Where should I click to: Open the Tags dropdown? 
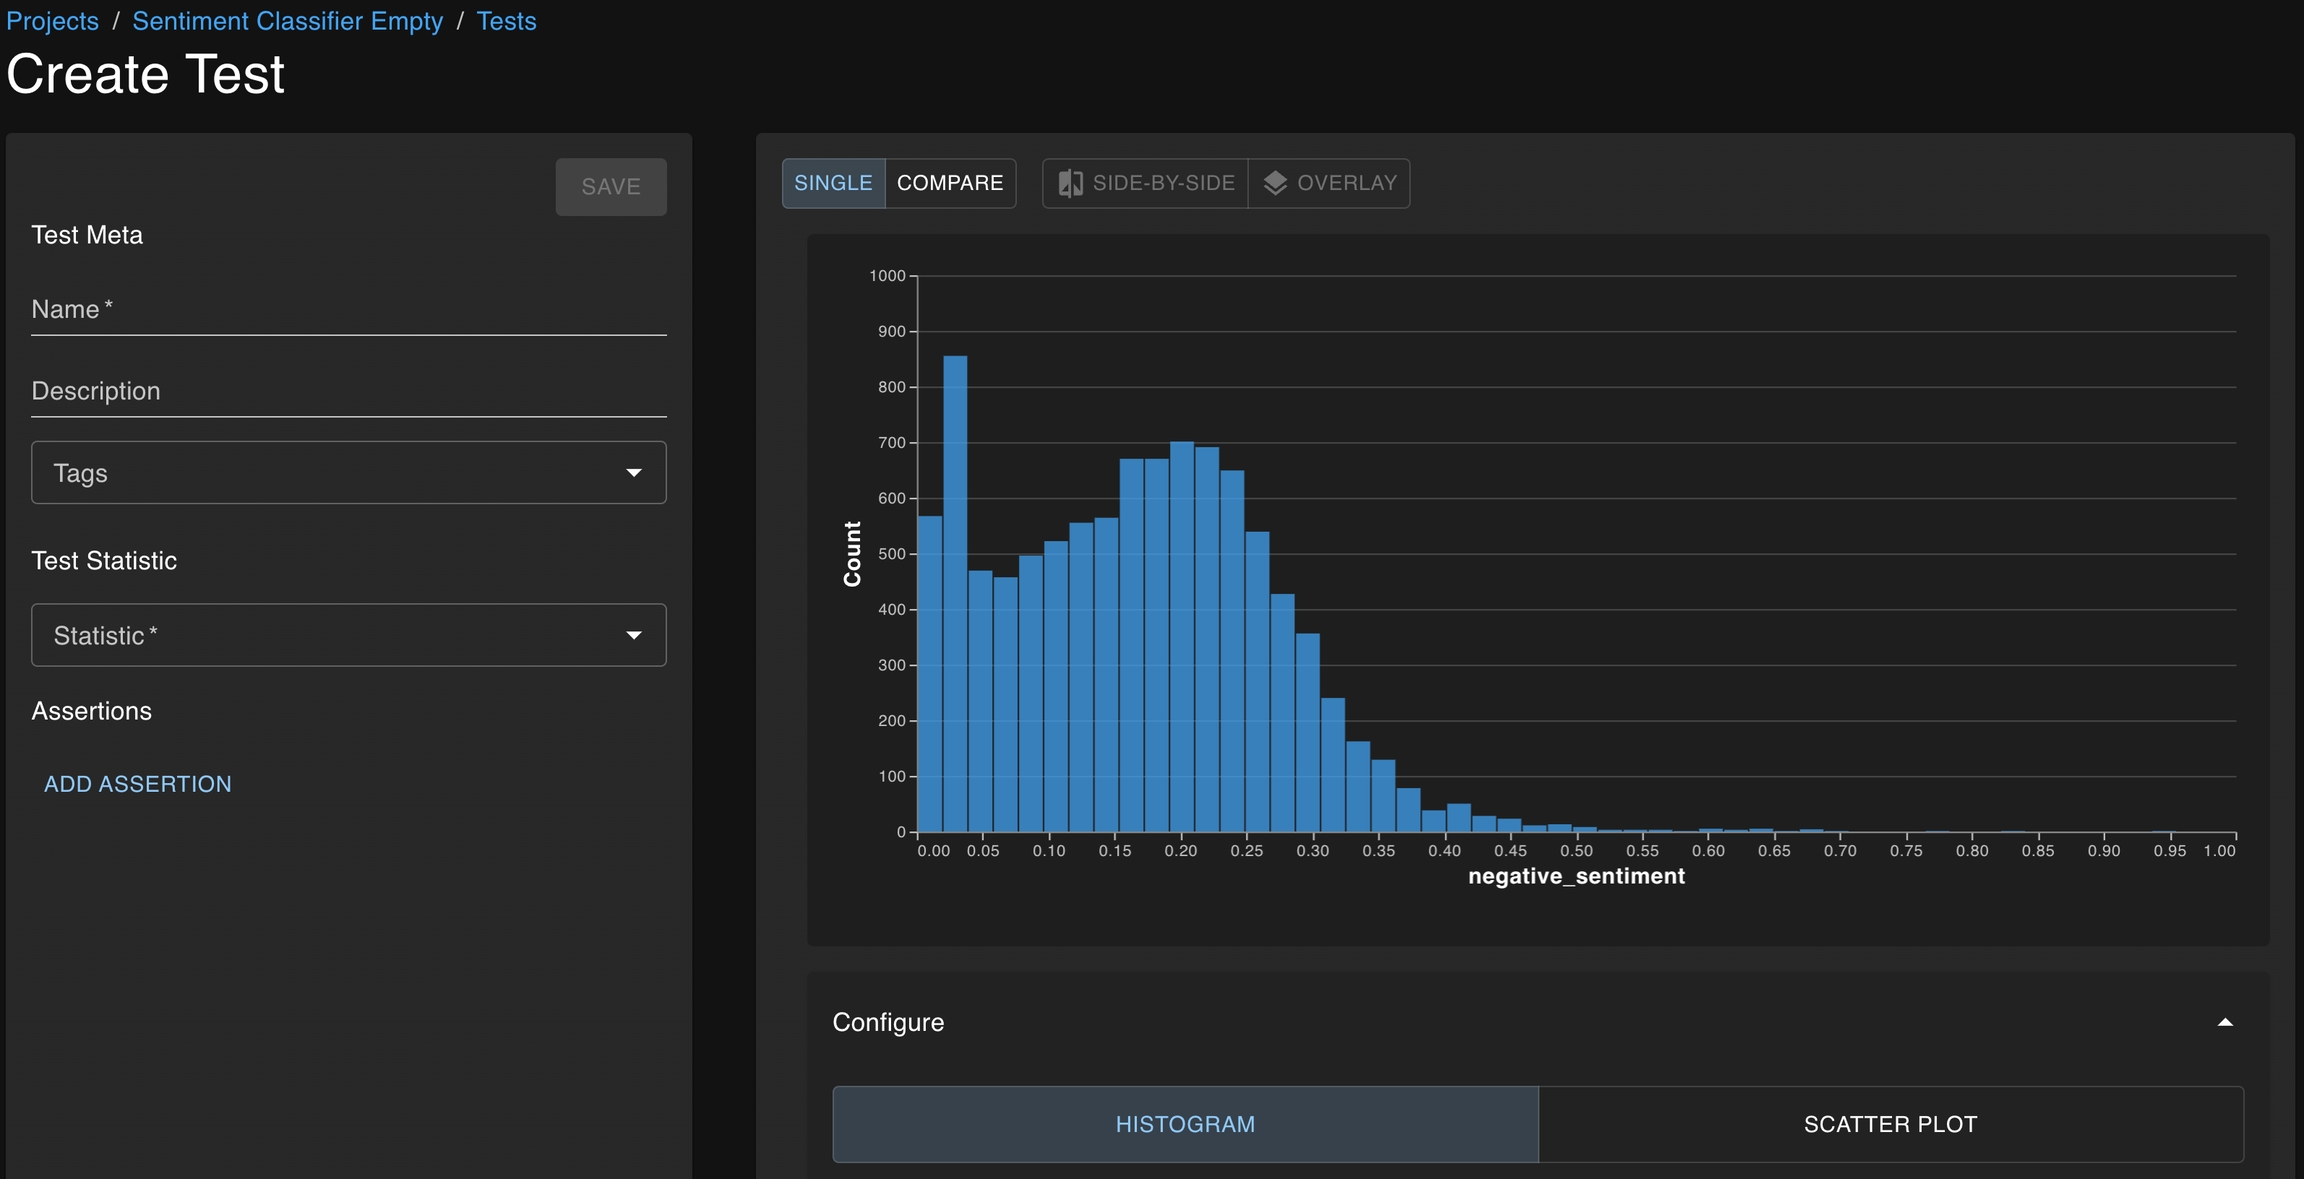tap(348, 473)
